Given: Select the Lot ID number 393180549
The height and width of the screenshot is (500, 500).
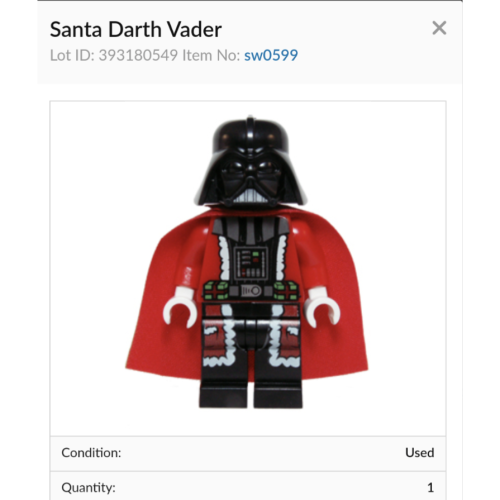Looking at the screenshot, I should tap(138, 55).
